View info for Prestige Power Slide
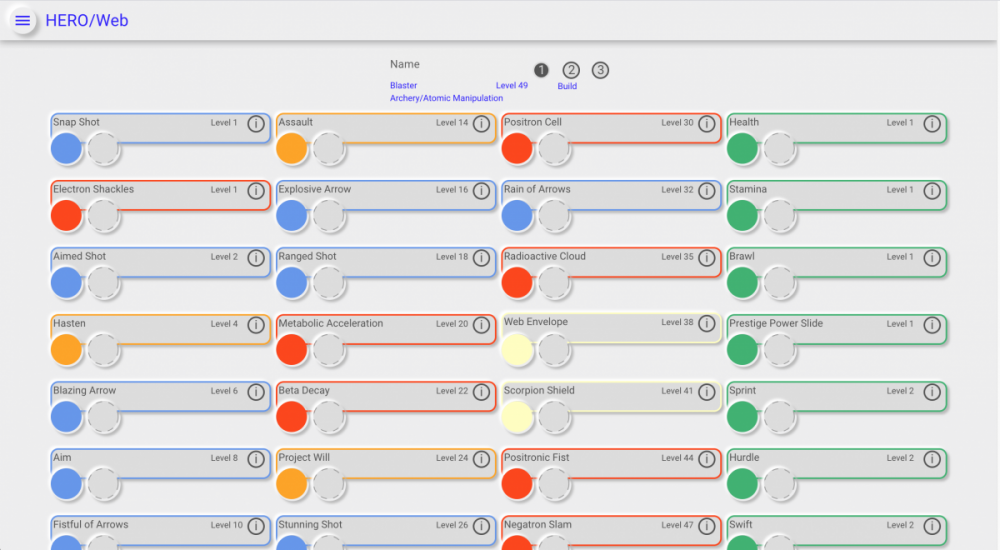Image resolution: width=1000 pixels, height=550 pixels. tap(932, 325)
